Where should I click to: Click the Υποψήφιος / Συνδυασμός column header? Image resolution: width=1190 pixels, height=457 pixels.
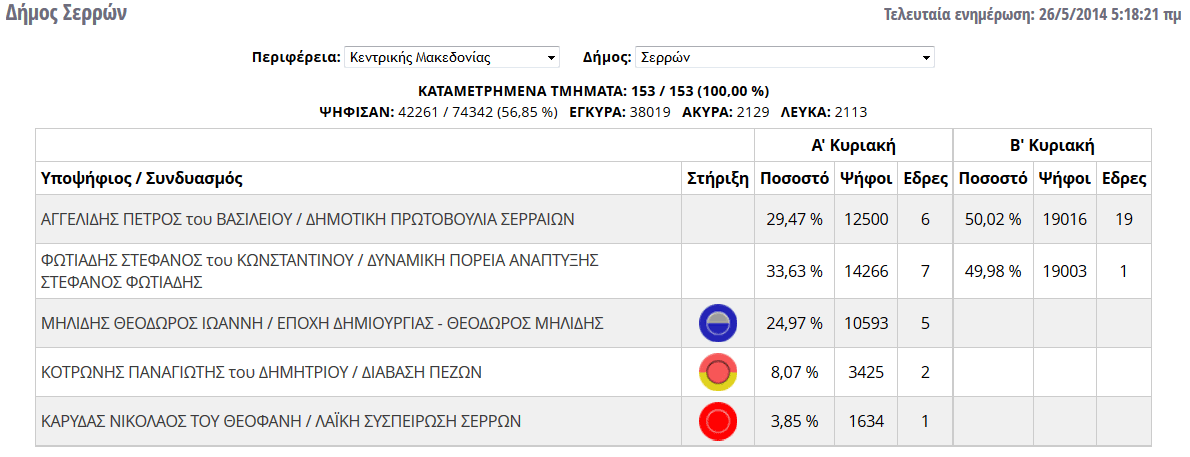142,179
